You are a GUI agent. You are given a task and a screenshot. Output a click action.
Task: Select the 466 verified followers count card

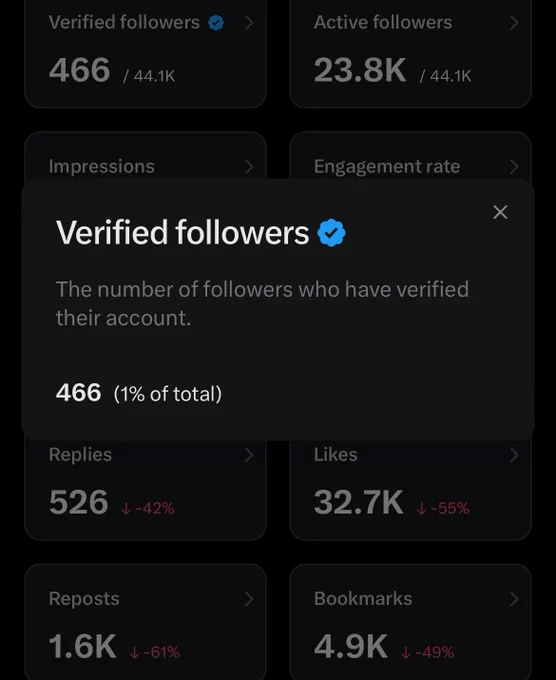[145, 54]
